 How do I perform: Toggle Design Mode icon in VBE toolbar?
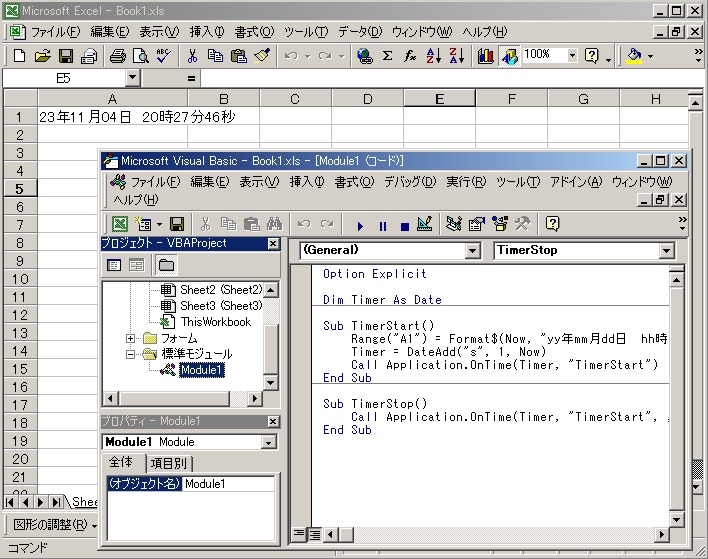(424, 224)
